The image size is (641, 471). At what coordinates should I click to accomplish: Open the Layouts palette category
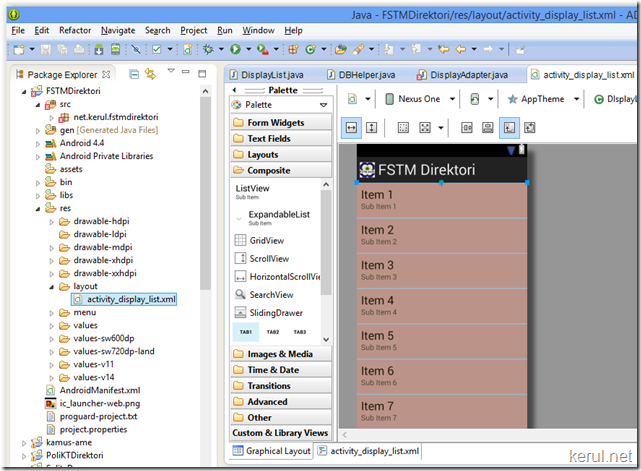280,155
